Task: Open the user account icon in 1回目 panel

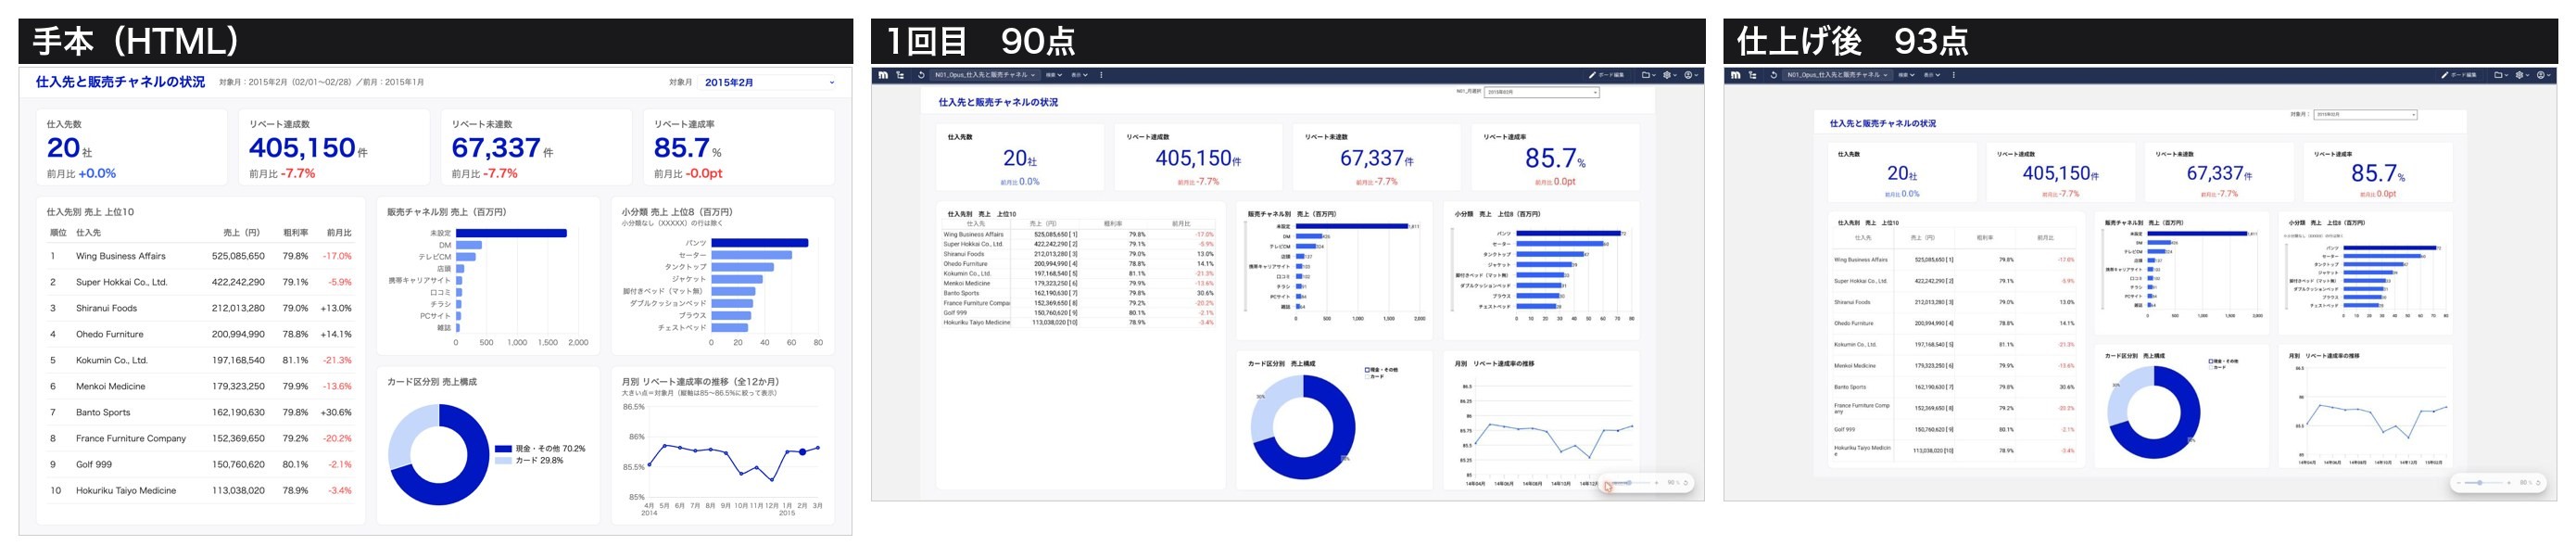Action: tap(1689, 75)
